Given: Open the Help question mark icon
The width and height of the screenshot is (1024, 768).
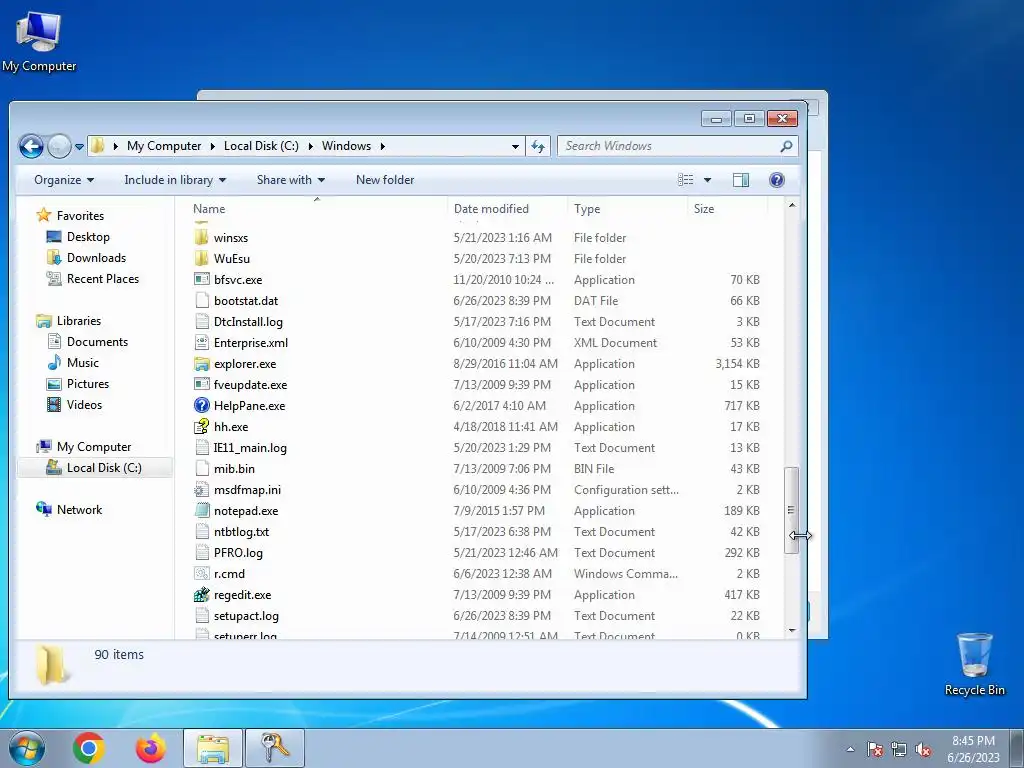Looking at the screenshot, I should pyautogui.click(x=776, y=180).
